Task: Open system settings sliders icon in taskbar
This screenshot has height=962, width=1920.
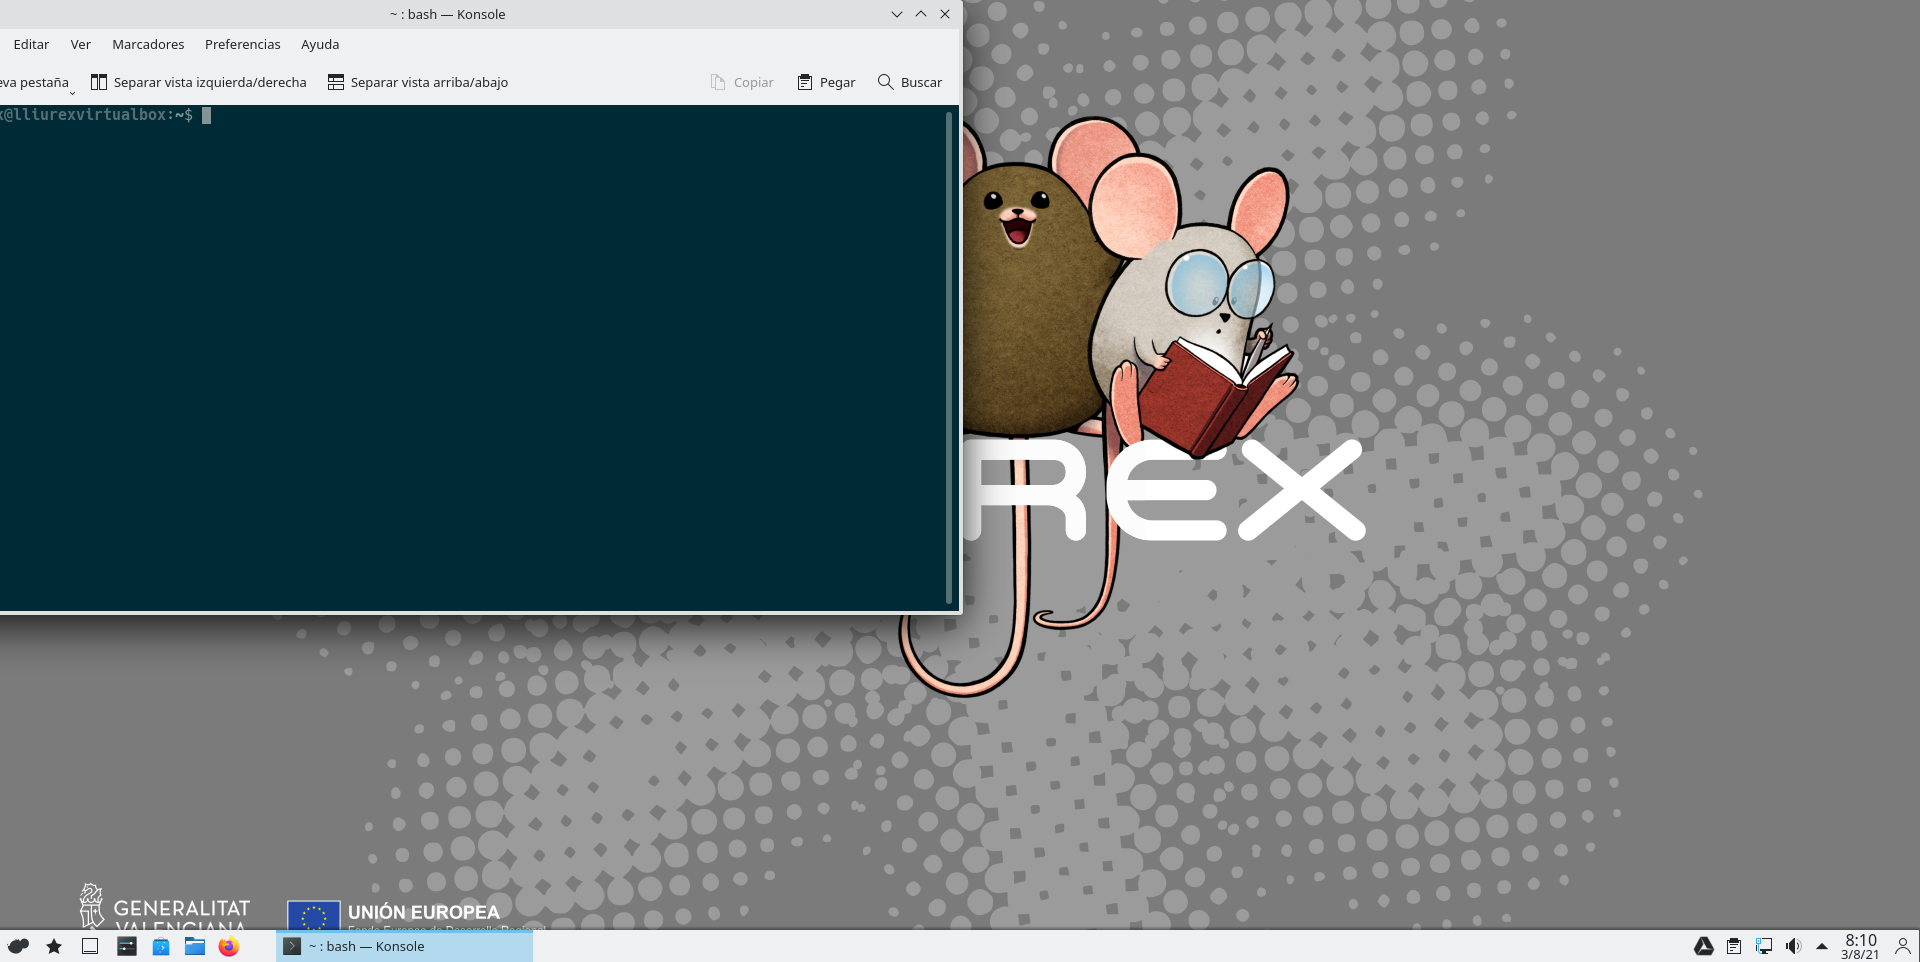Action: point(127,946)
